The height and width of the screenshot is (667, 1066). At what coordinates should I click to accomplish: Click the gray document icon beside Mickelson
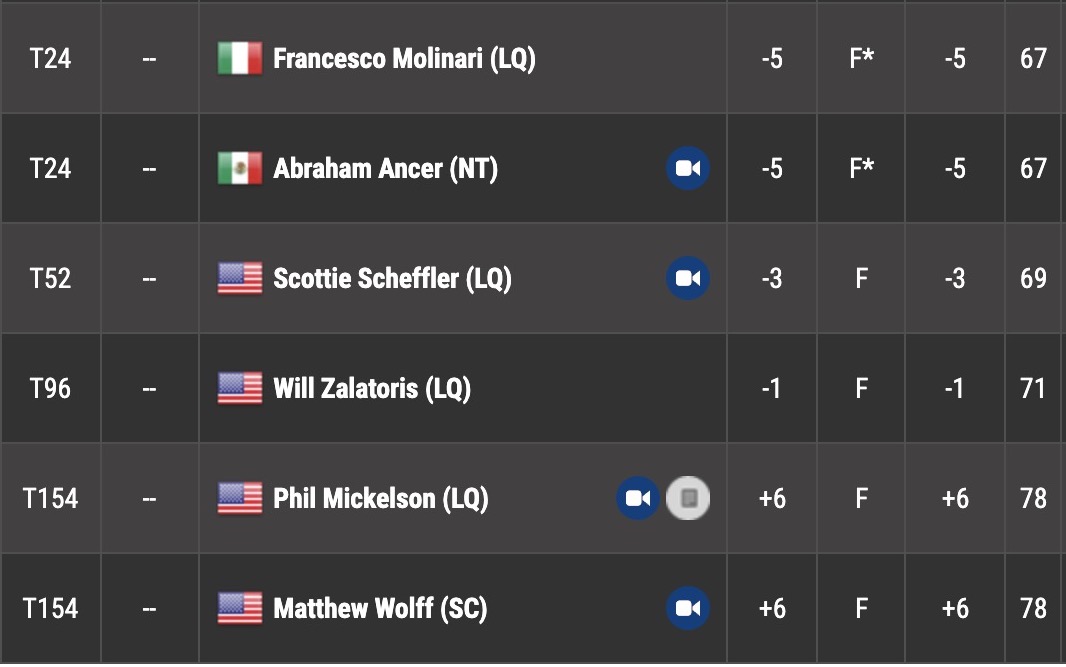point(688,498)
